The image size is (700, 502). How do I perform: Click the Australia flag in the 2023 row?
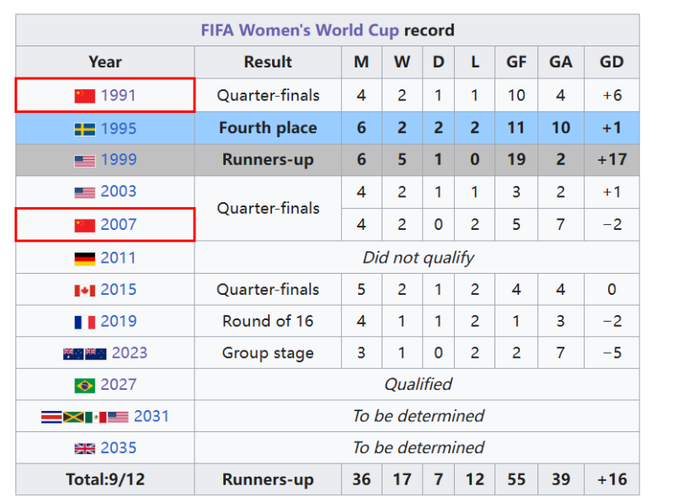73,353
